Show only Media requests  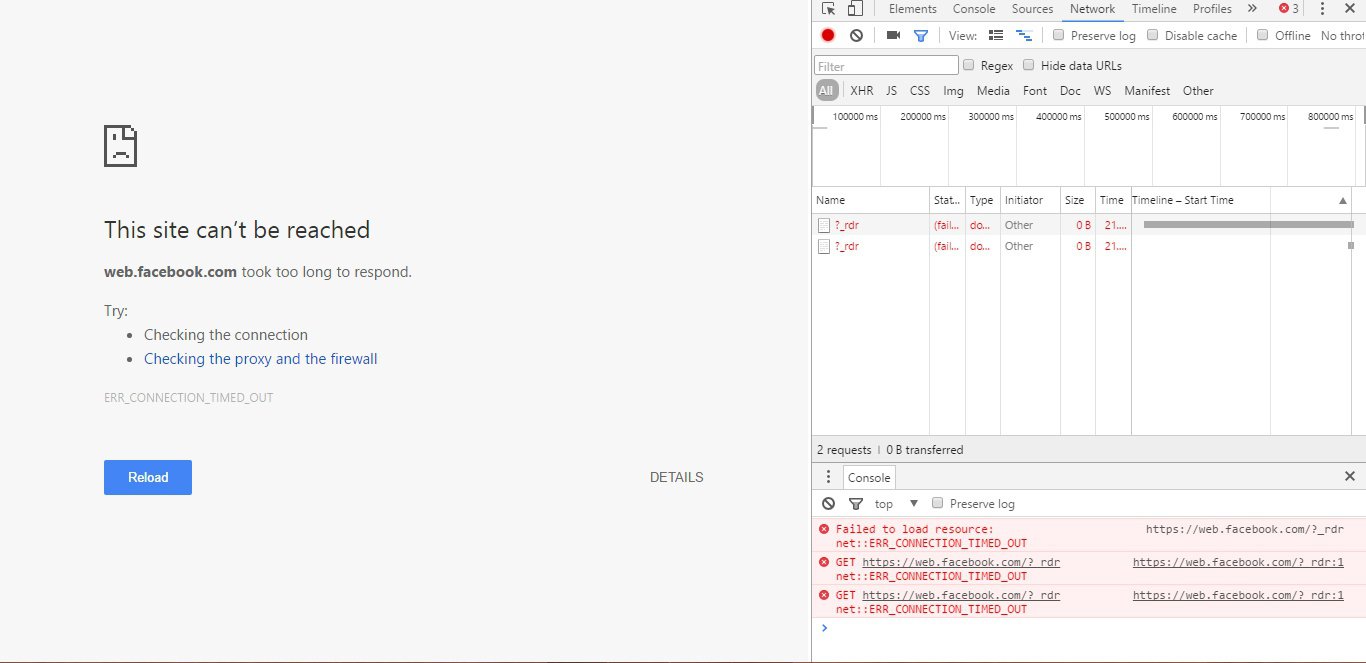993,91
